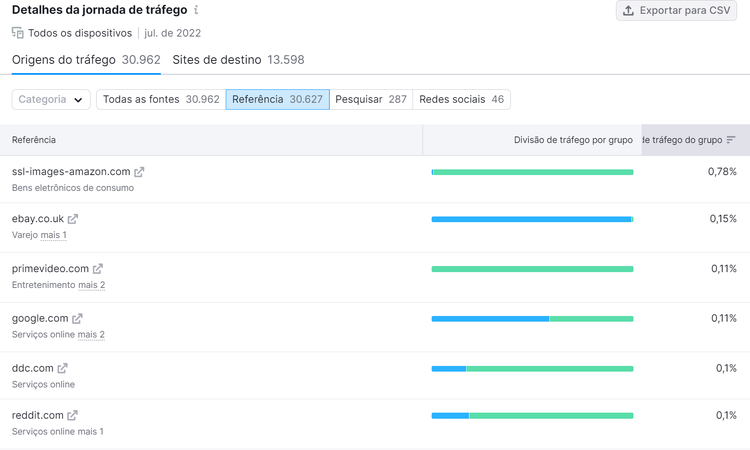Click the primevideo.com domain name

50,269
